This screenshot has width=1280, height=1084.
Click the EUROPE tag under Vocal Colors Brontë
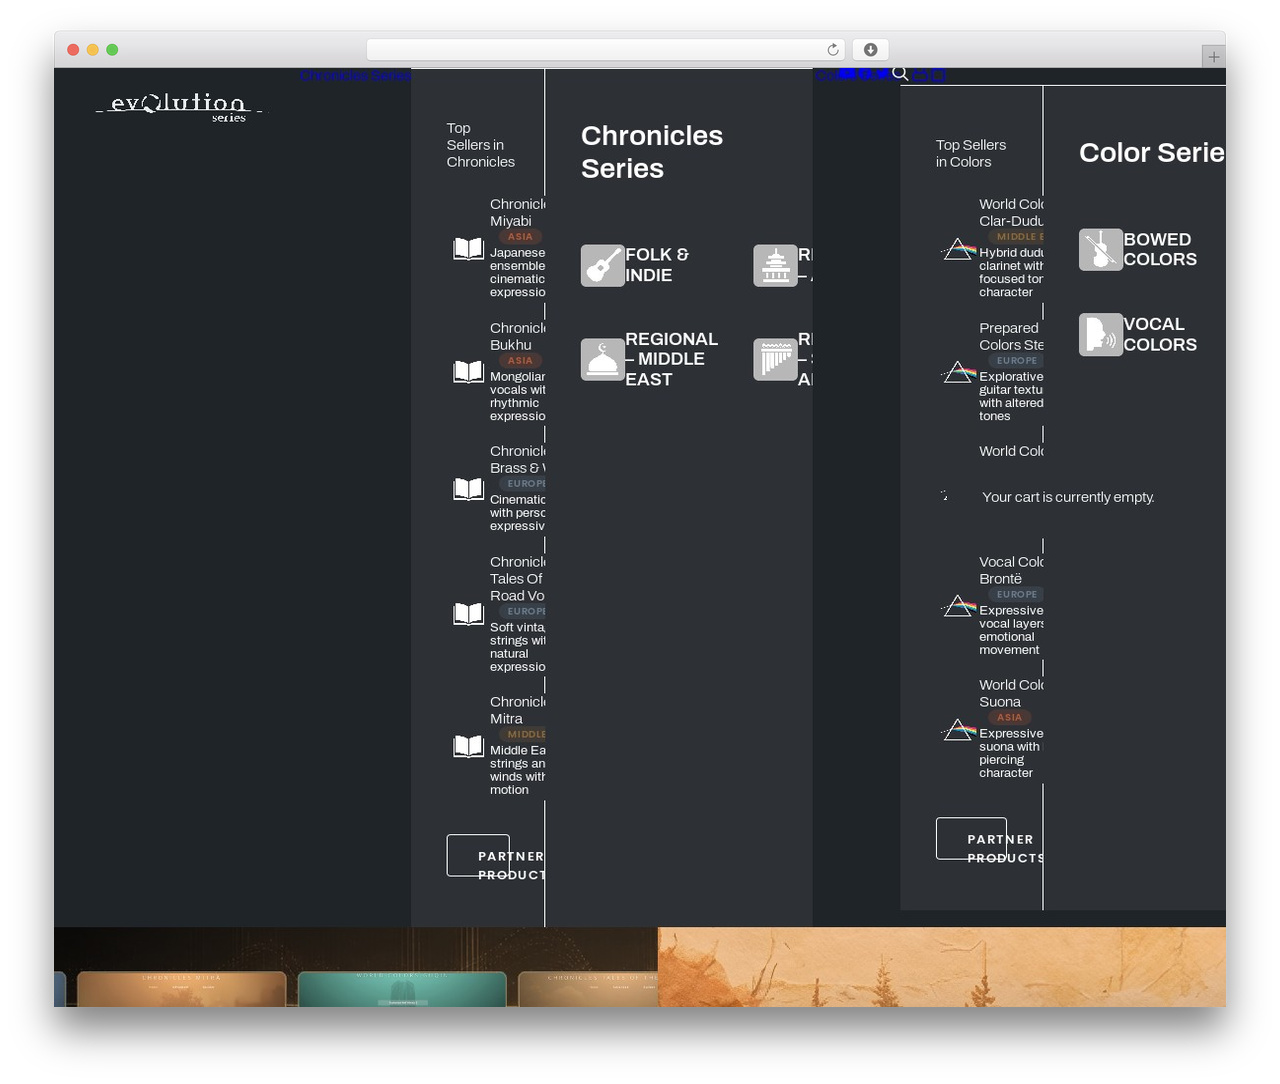click(1016, 594)
